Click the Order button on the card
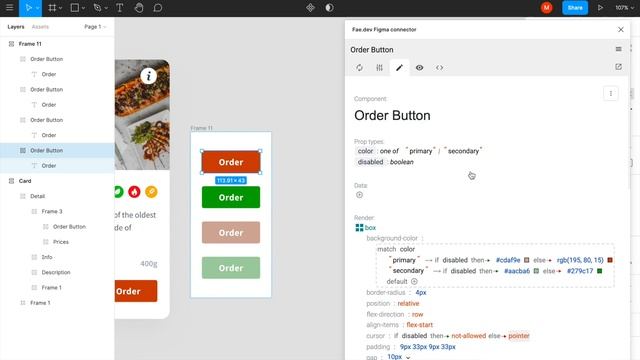 pos(136,291)
